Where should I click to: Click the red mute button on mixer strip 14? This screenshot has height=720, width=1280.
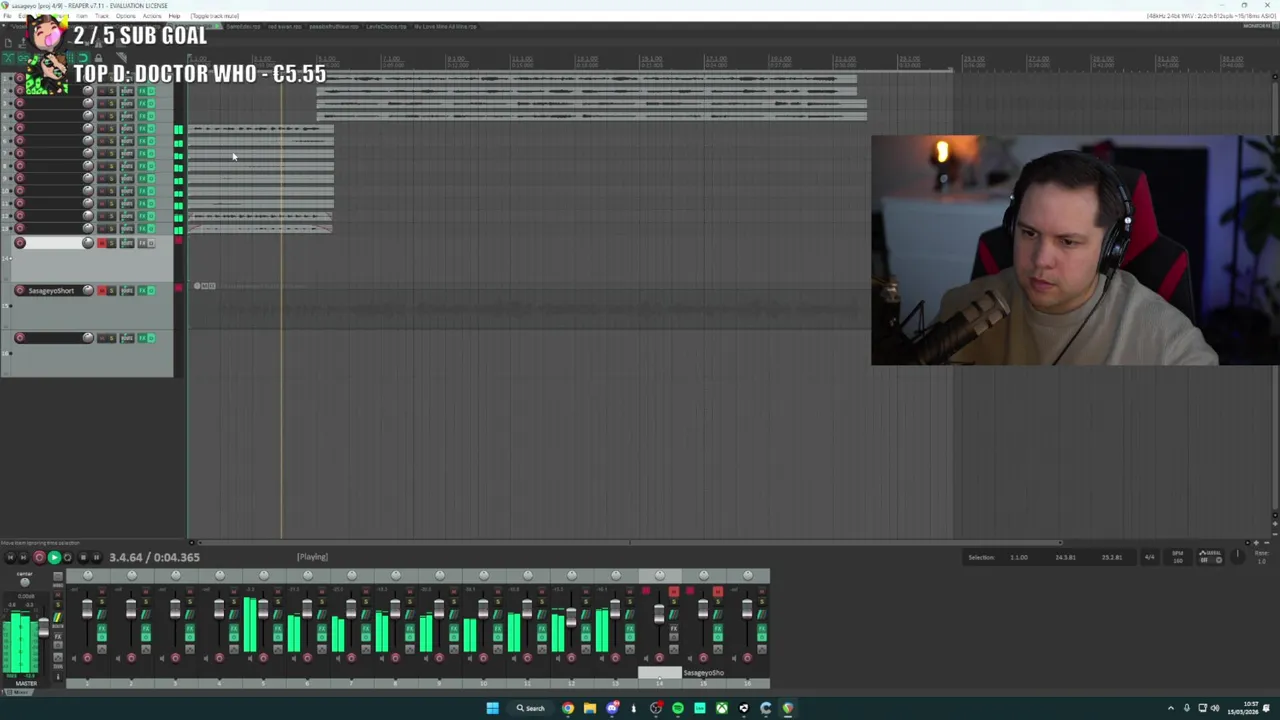point(674,591)
